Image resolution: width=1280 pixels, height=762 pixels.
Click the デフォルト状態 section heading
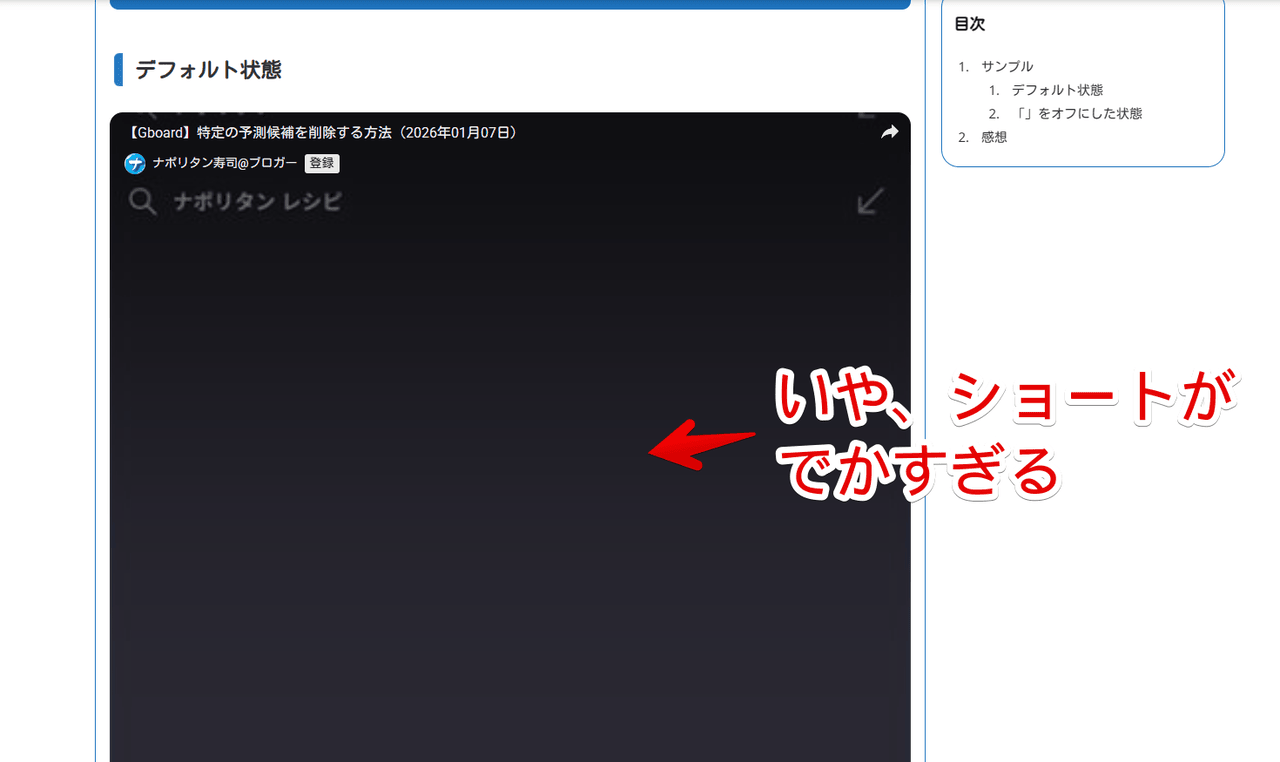point(208,70)
